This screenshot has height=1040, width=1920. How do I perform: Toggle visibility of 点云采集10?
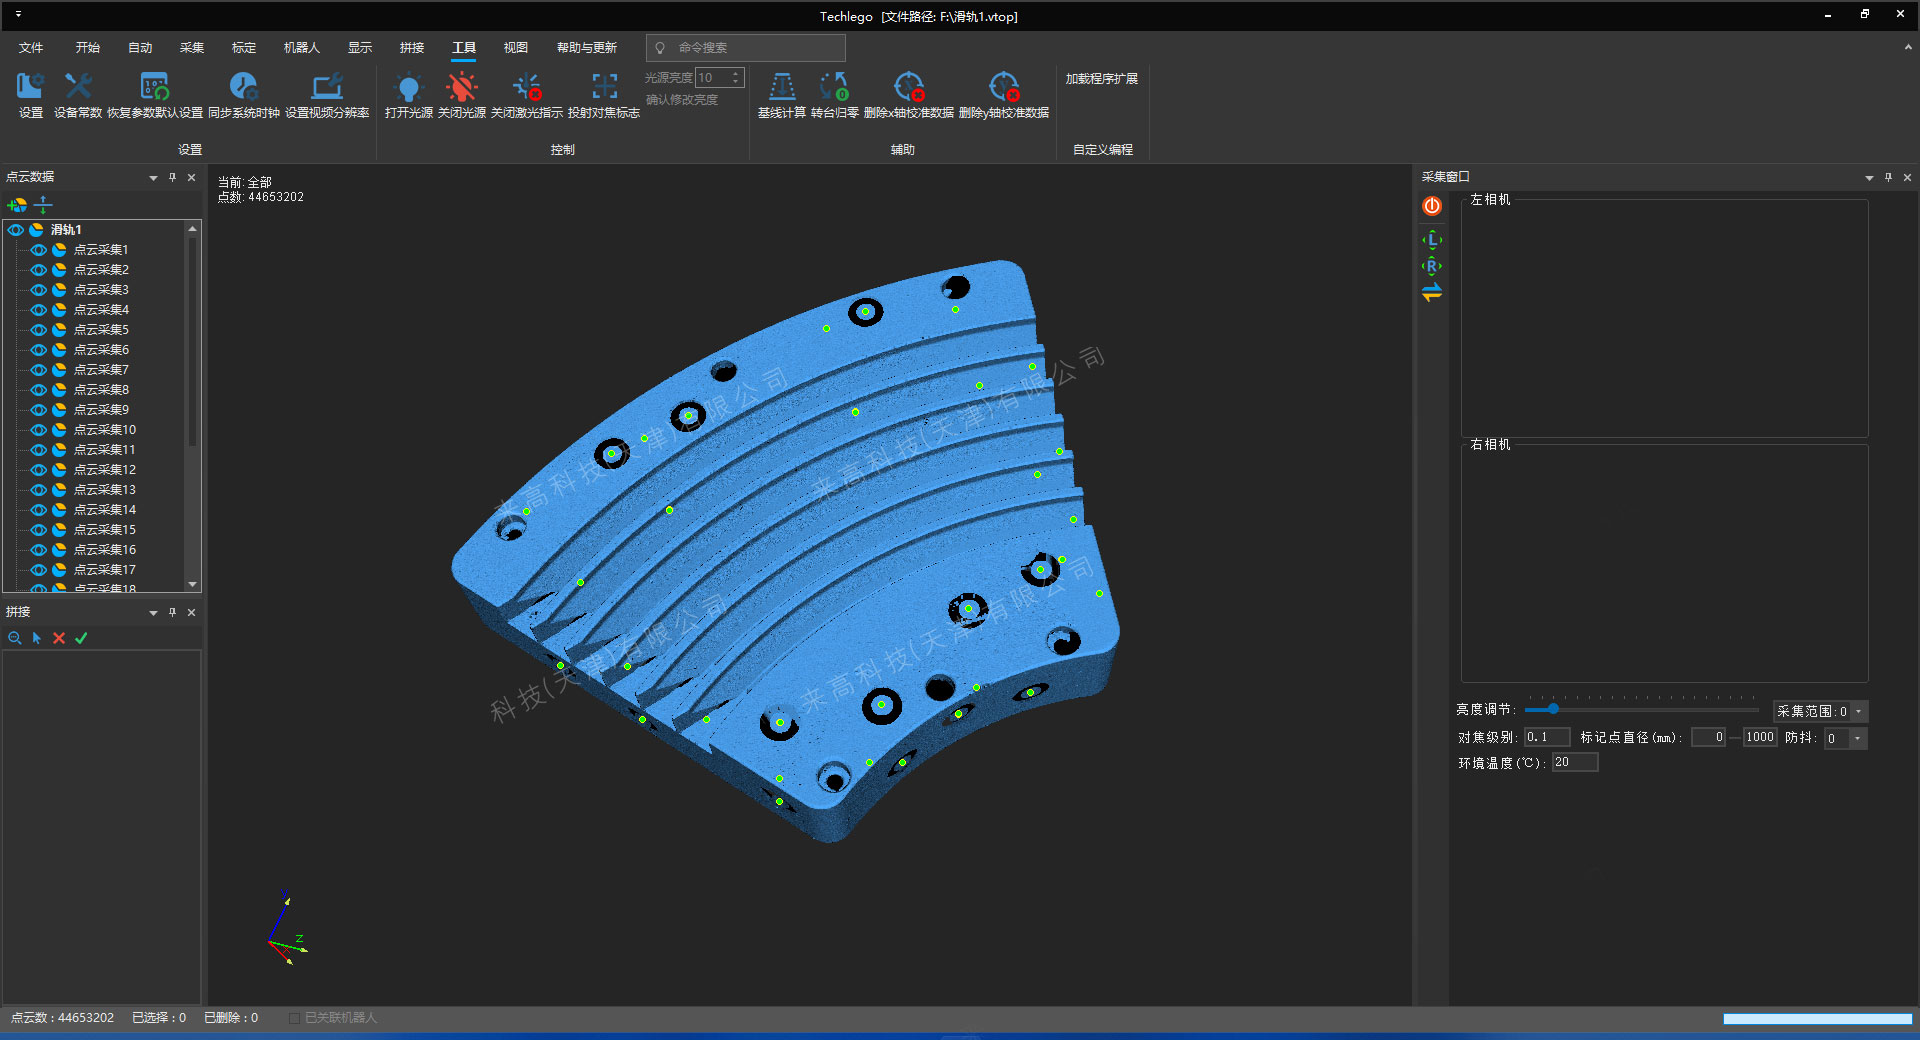coord(39,430)
